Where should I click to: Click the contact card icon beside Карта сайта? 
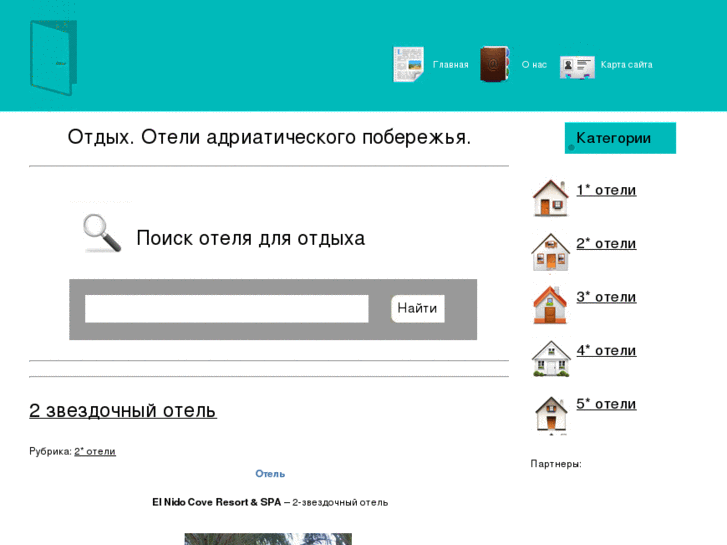tap(577, 67)
